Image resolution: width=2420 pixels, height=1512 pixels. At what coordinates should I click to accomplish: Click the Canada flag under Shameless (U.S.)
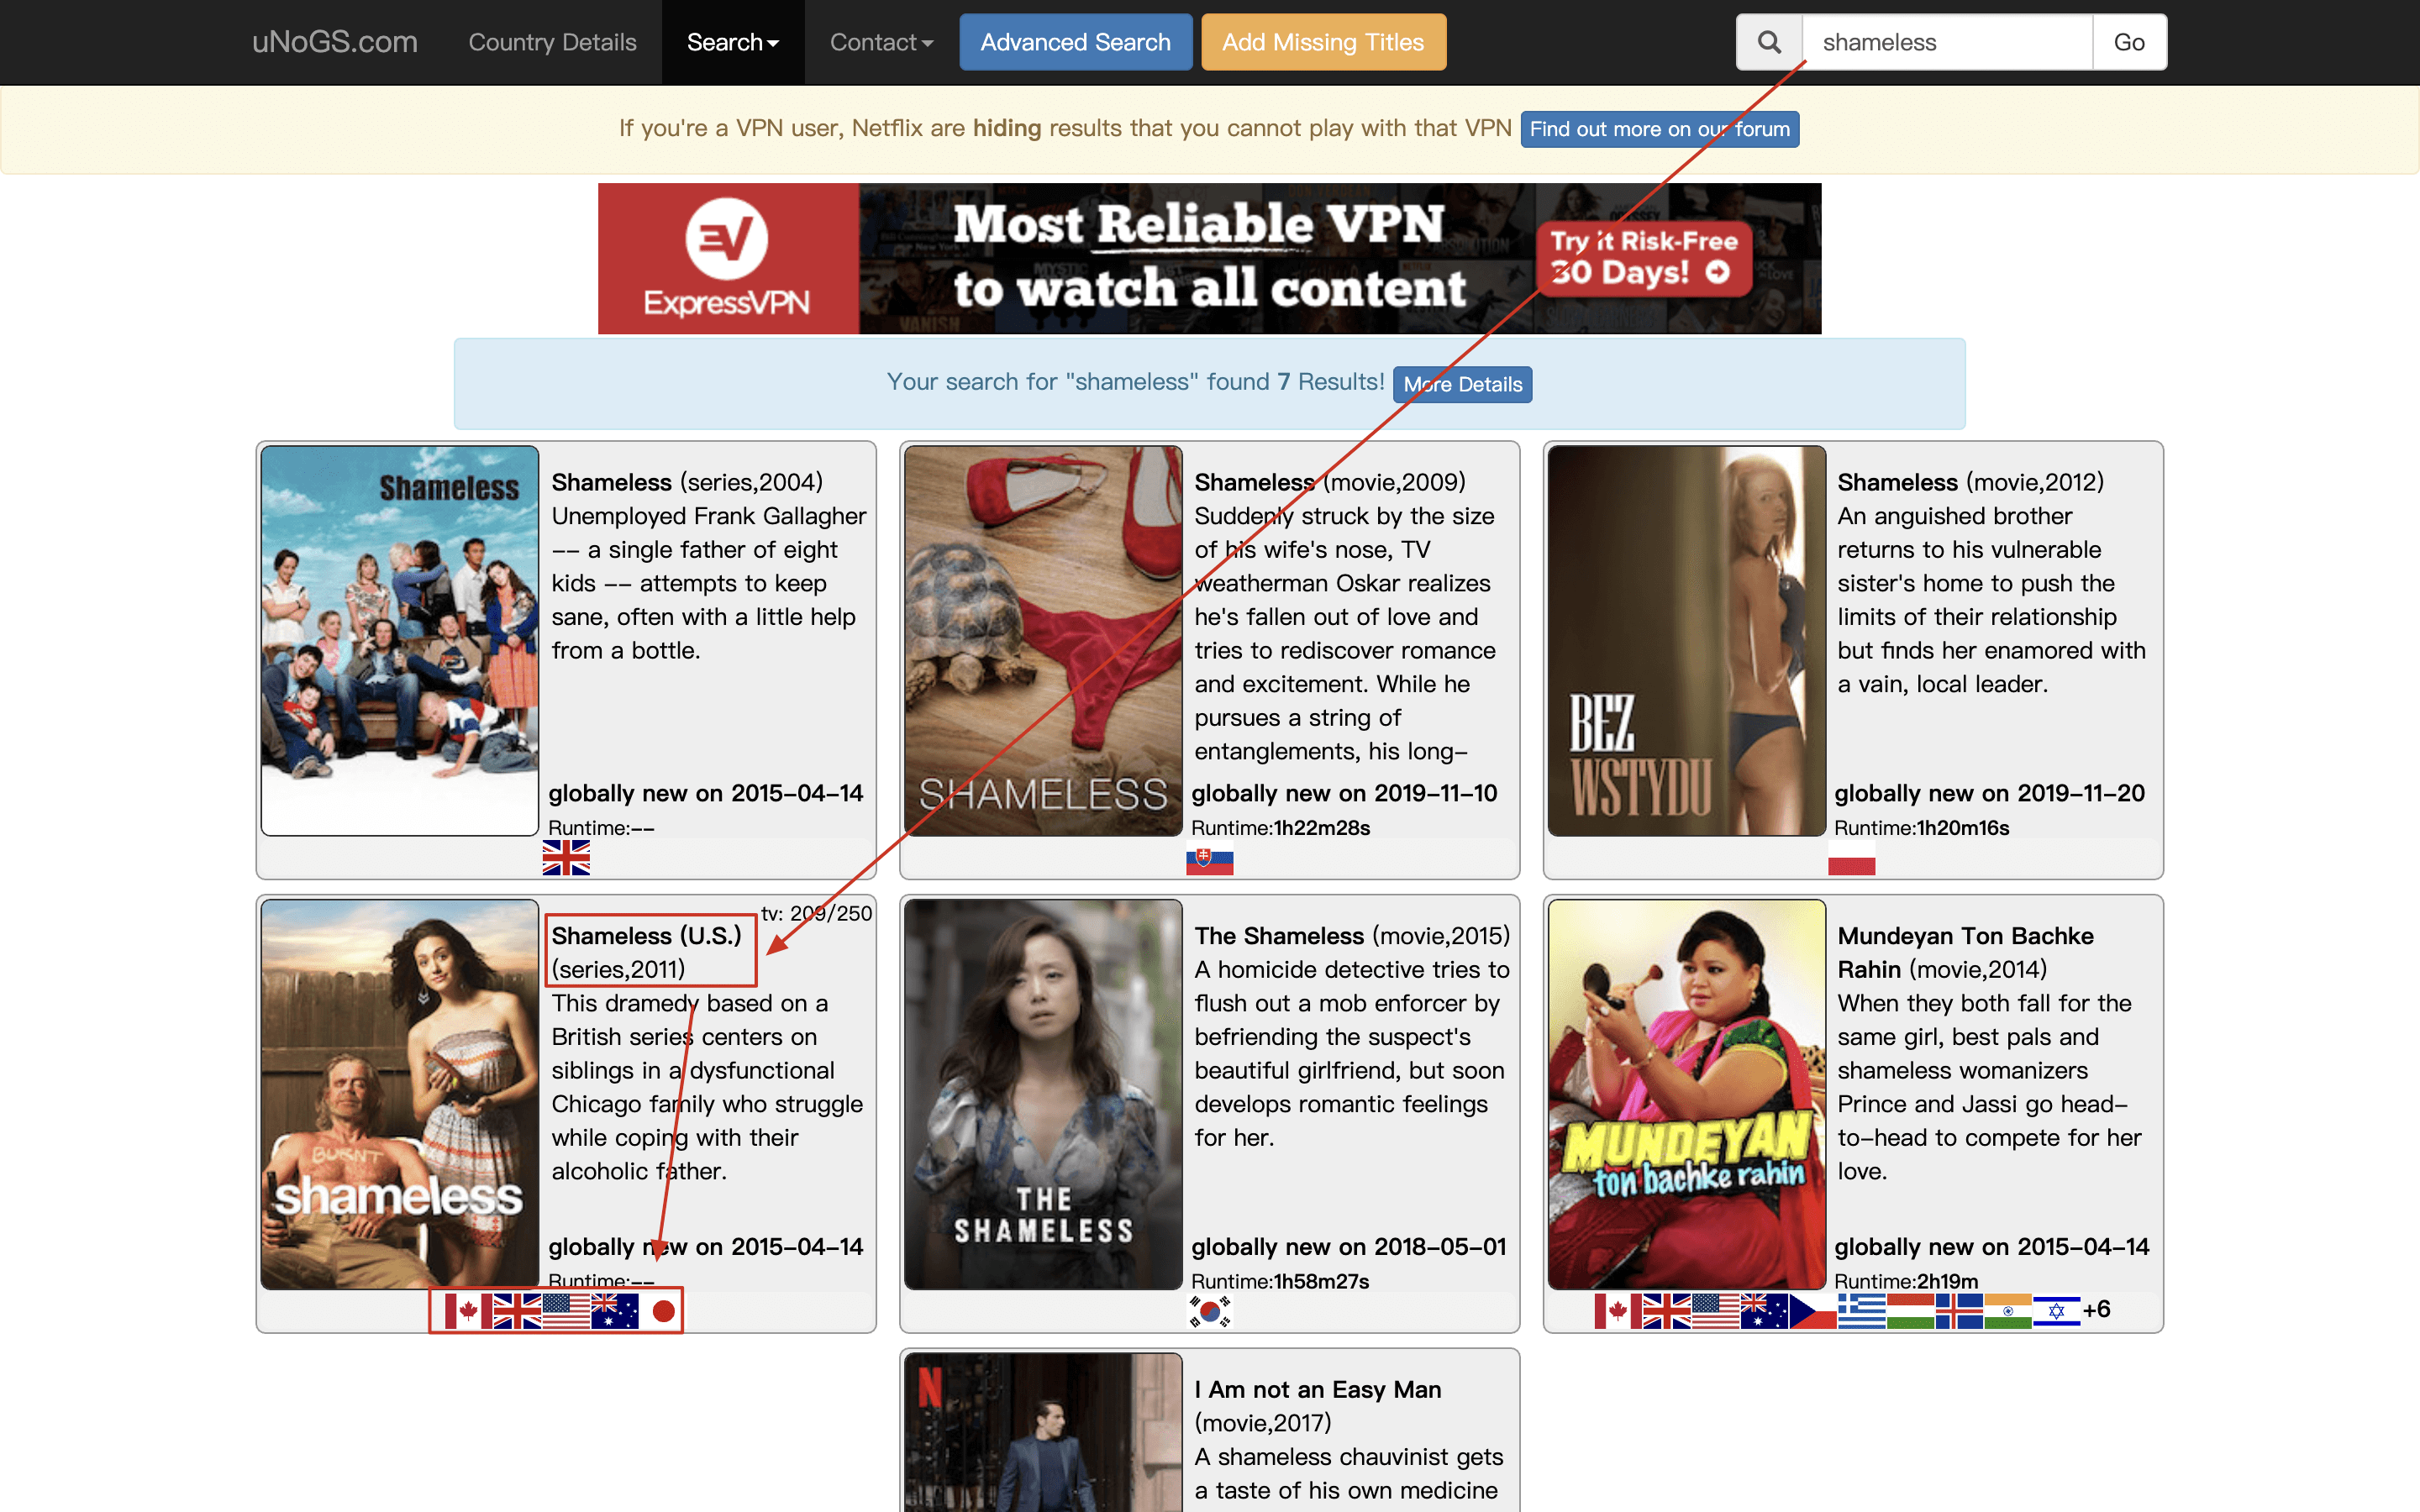click(x=468, y=1310)
